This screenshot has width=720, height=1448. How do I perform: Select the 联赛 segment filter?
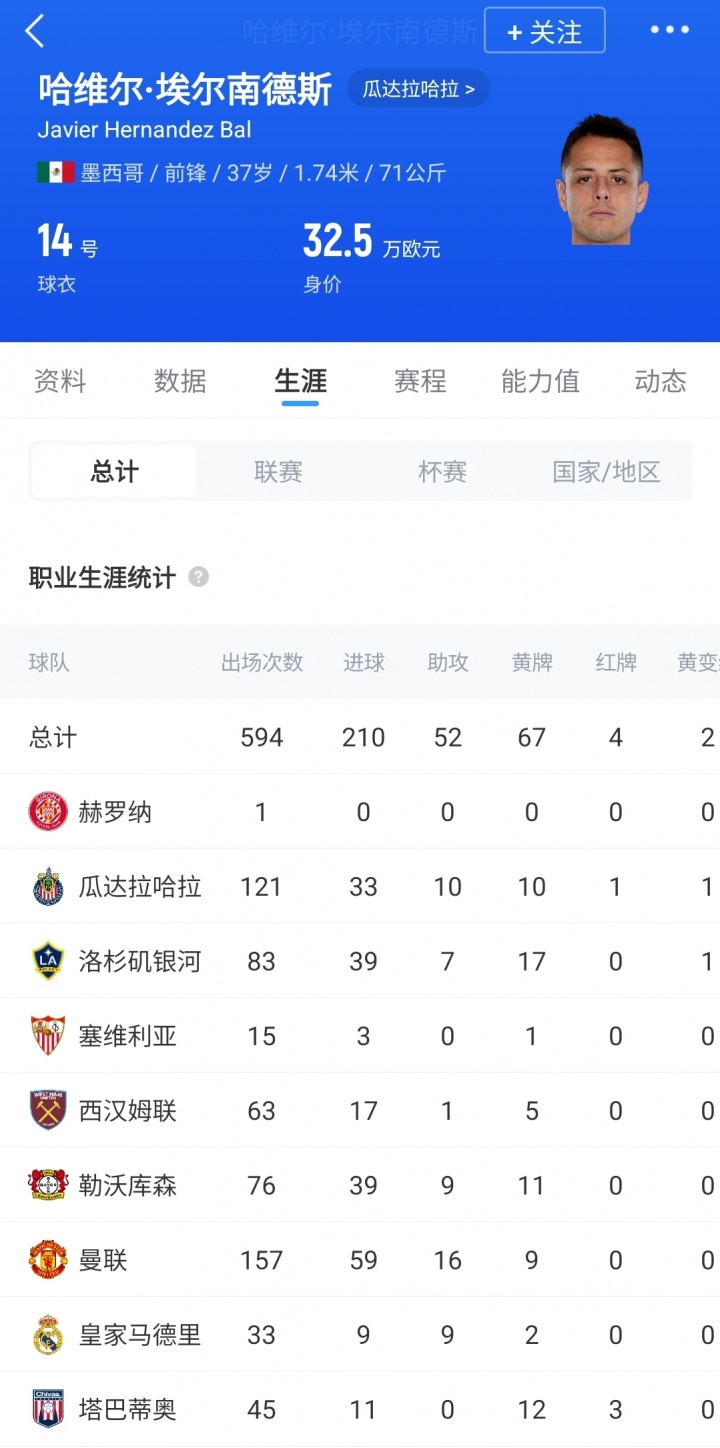[x=278, y=472]
